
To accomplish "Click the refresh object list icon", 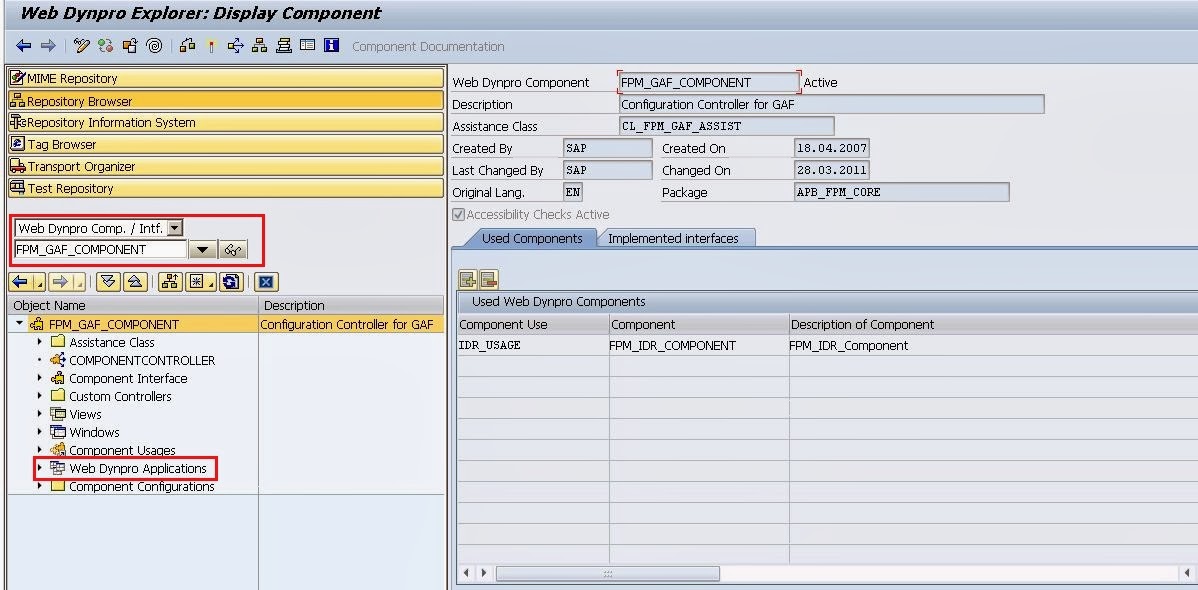I will coord(232,282).
